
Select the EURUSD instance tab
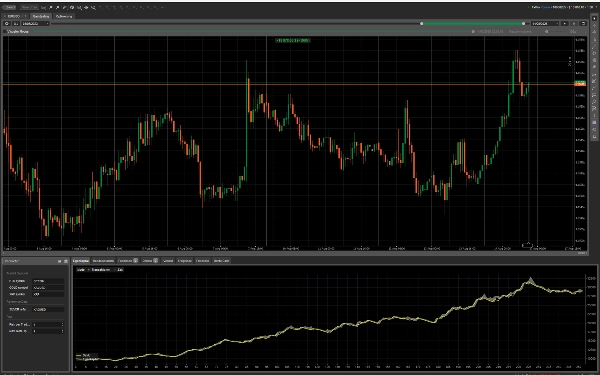coord(14,16)
